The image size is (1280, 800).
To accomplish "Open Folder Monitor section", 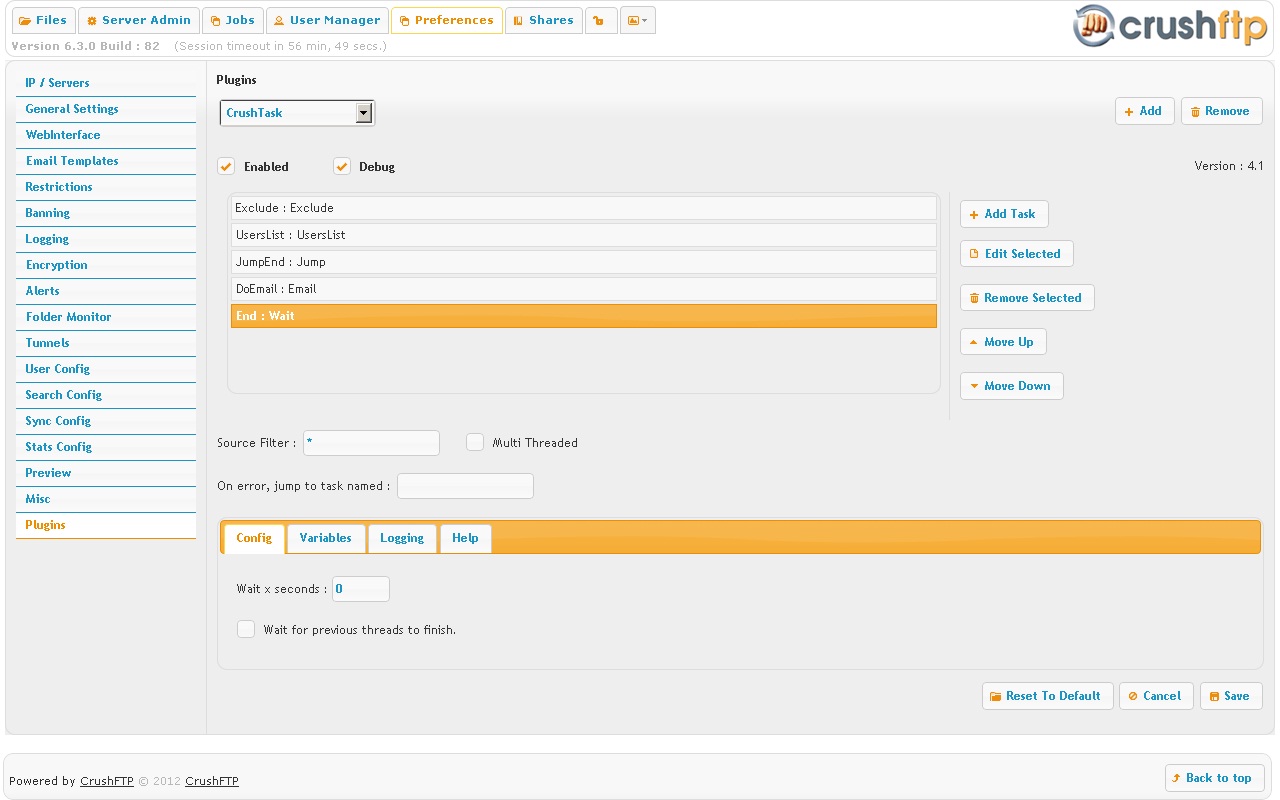I will coord(106,317).
